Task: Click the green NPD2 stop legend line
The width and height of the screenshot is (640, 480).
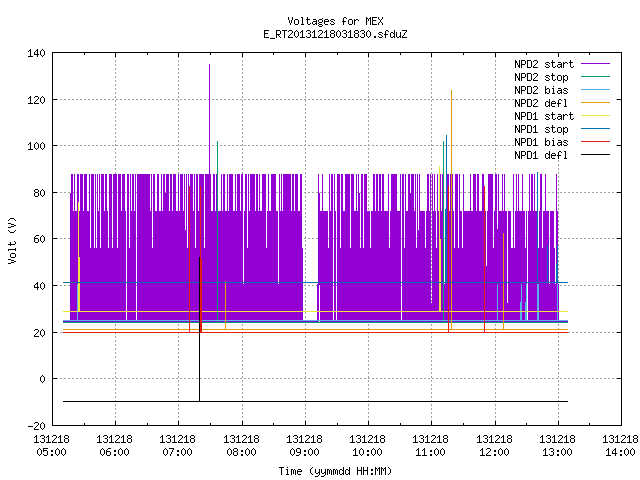Action: [595, 77]
